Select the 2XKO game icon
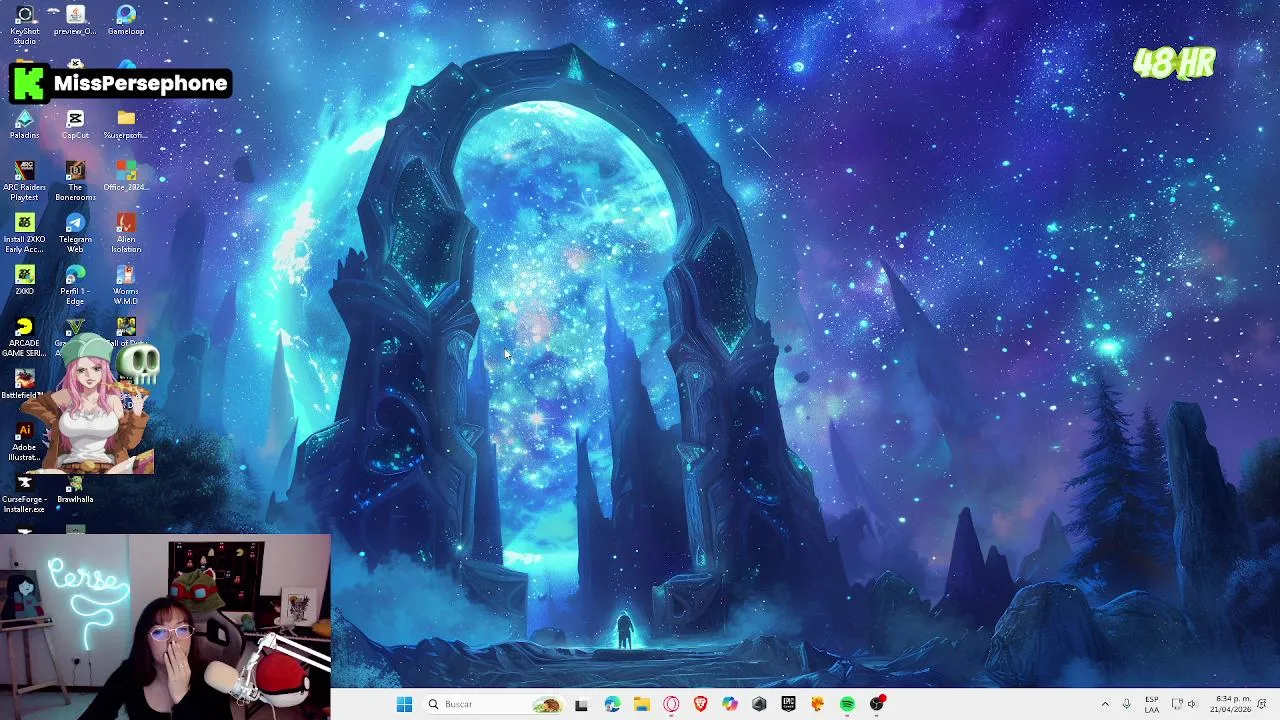 click(x=24, y=281)
